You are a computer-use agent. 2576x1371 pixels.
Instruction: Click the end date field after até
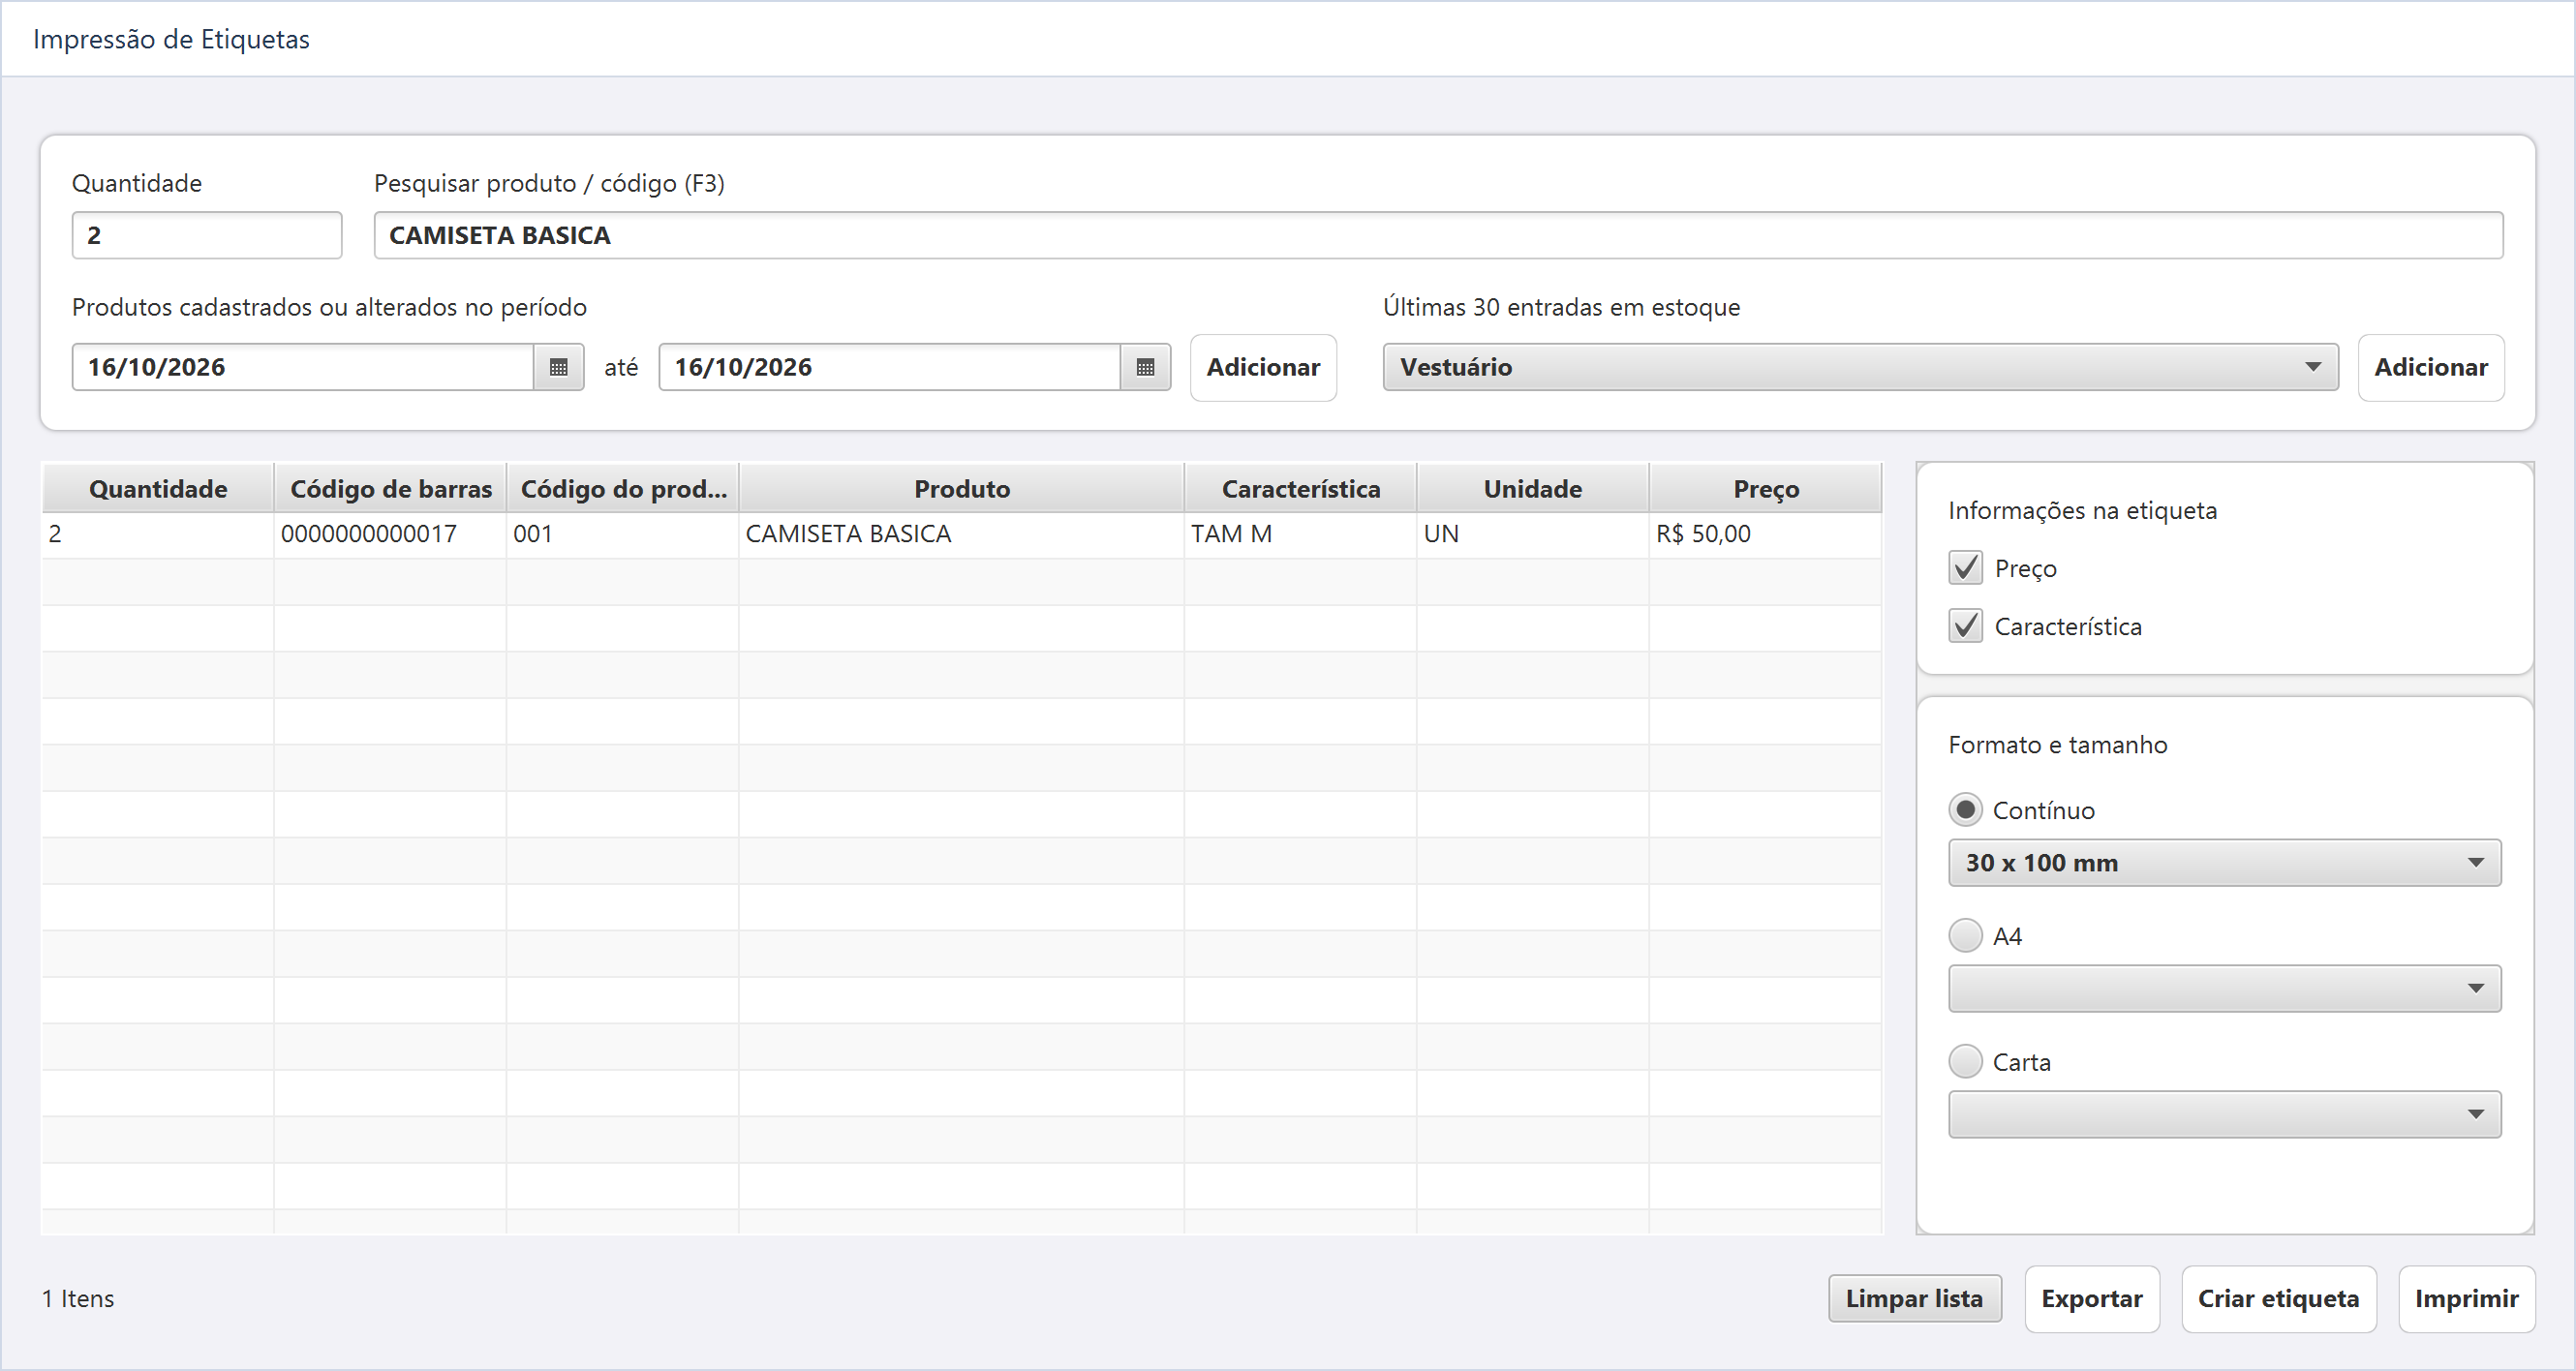890,367
